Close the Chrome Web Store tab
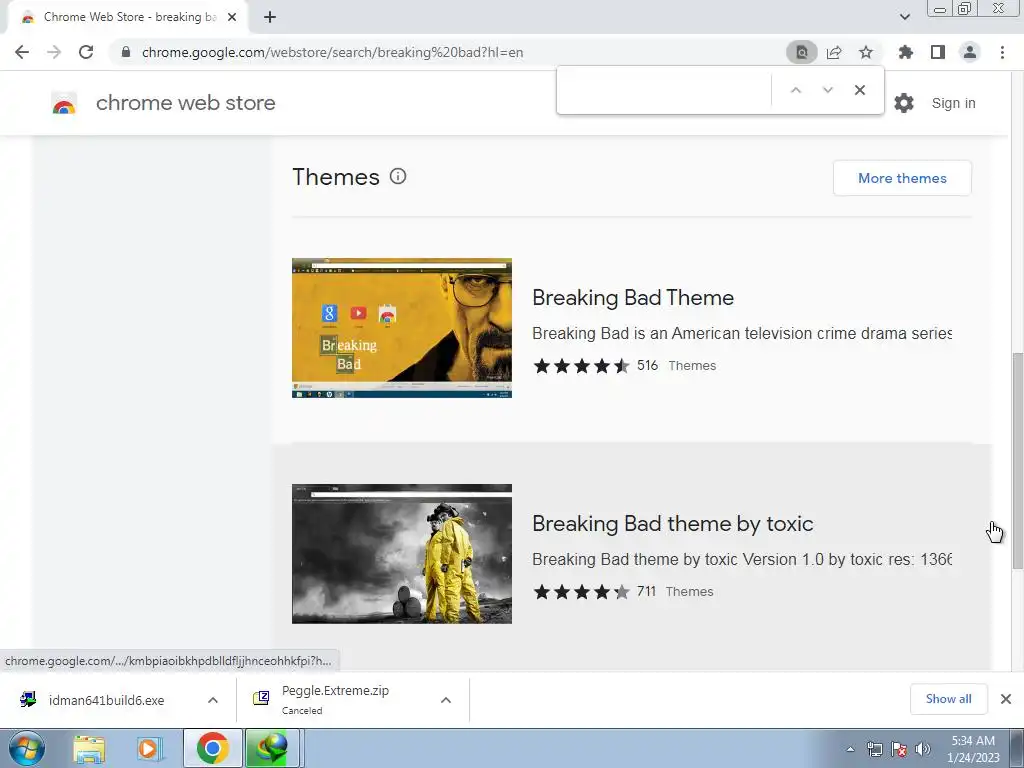1024x768 pixels. coord(232,17)
